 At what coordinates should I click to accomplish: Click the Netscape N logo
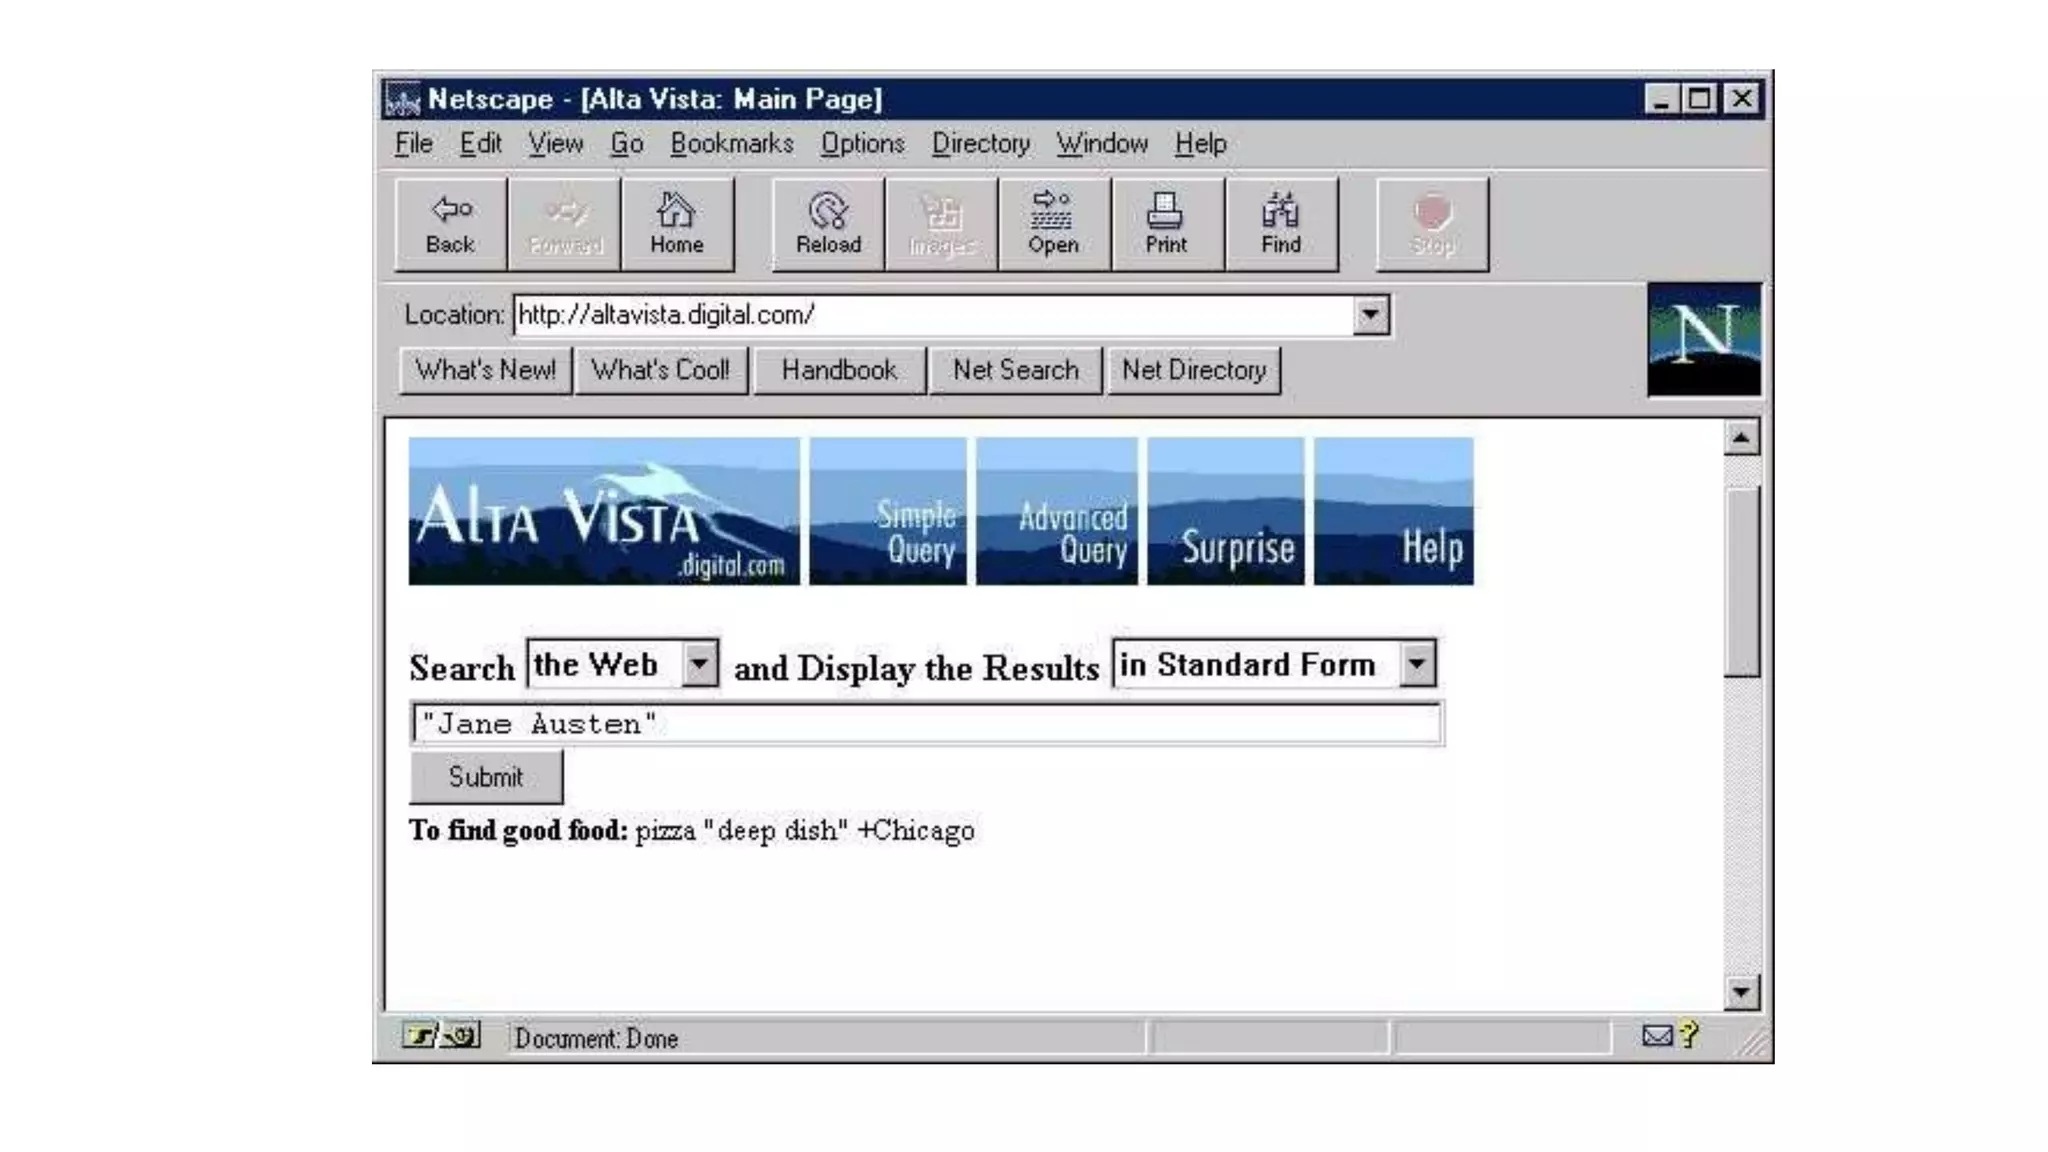[x=1703, y=340]
